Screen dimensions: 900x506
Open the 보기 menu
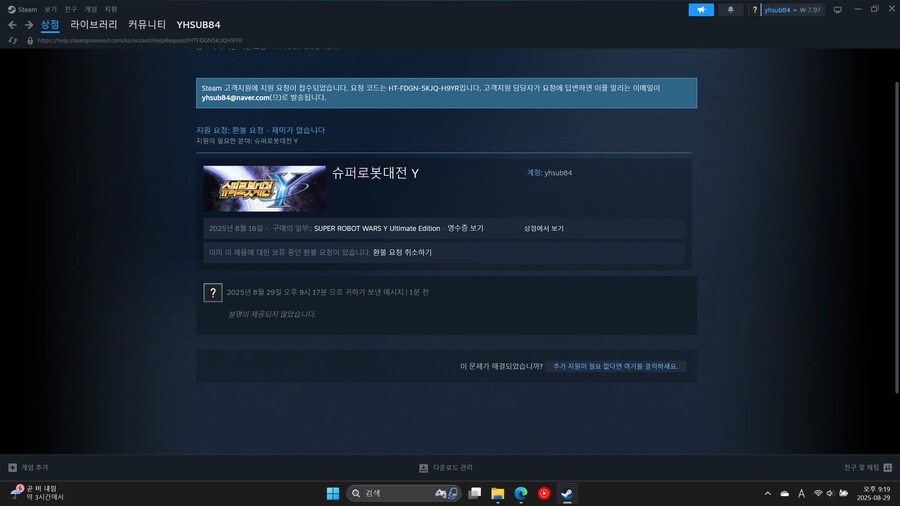[x=51, y=9]
